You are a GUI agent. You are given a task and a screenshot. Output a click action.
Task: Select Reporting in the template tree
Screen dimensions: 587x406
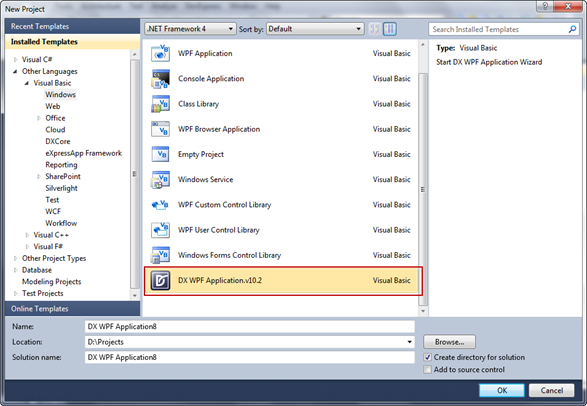click(x=61, y=165)
